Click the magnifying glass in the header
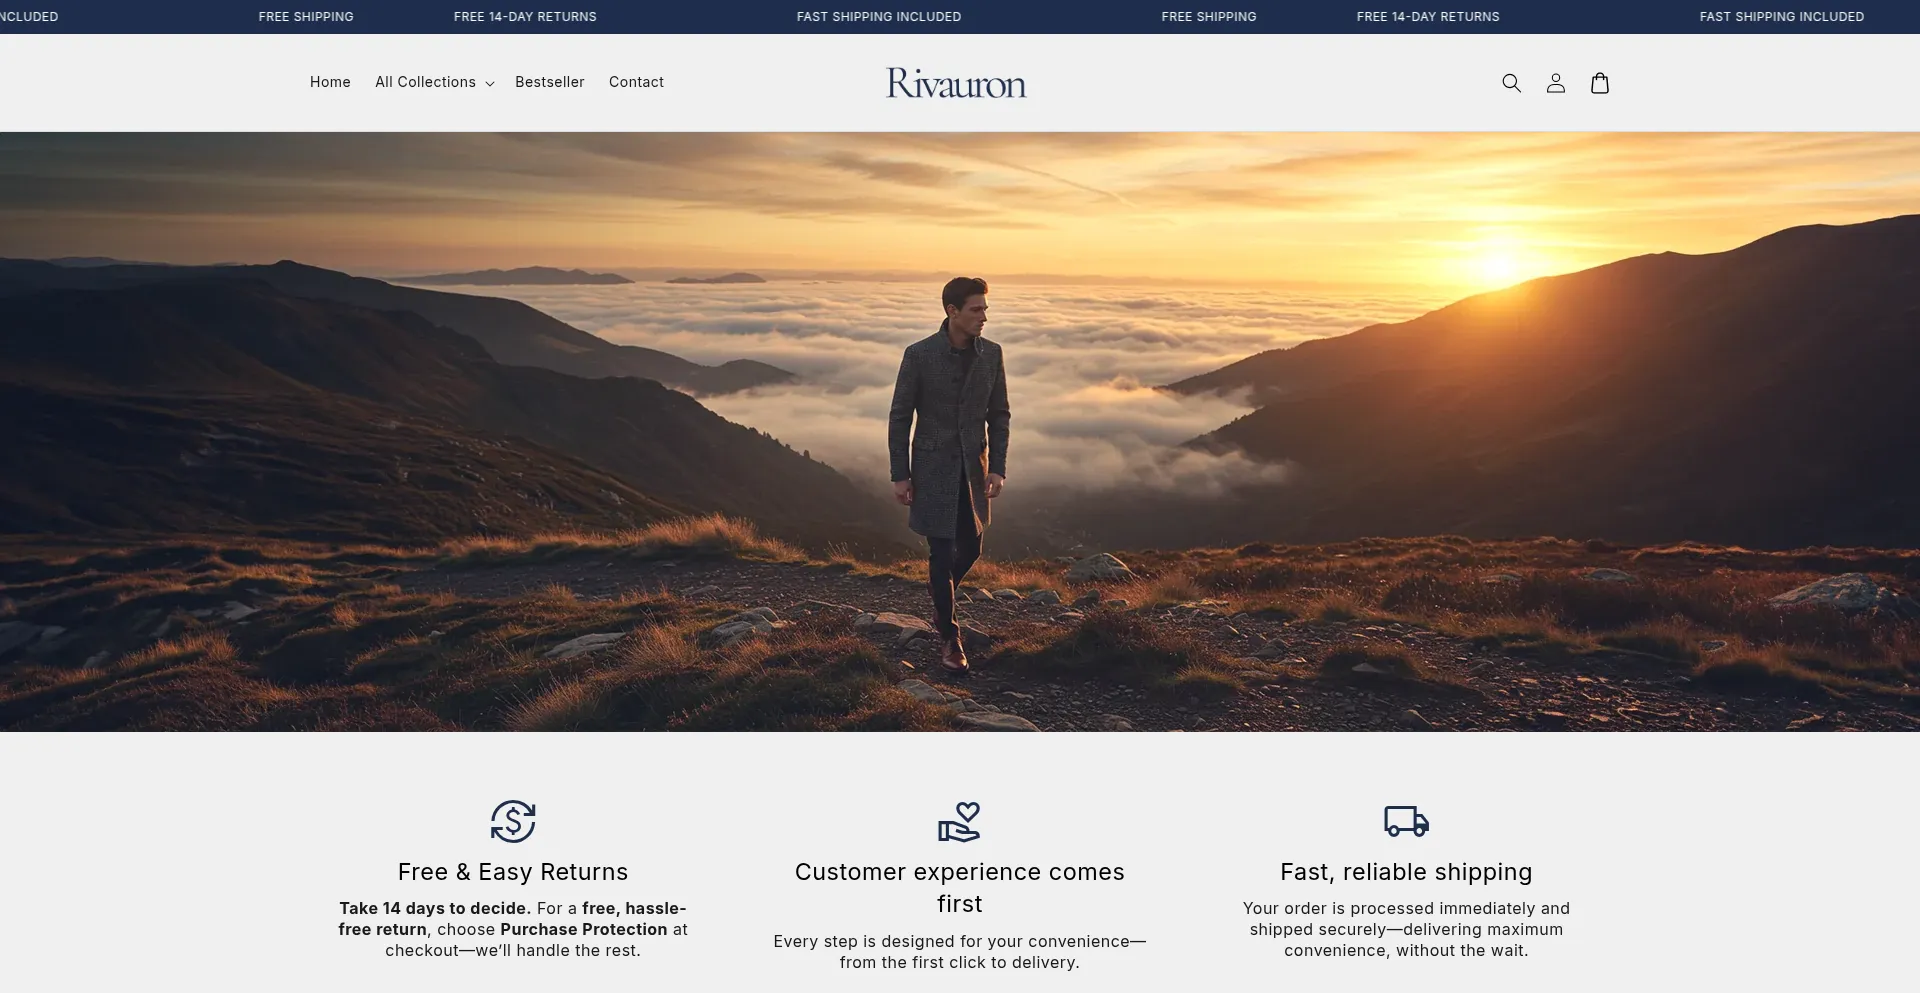The height and width of the screenshot is (993, 1920). pyautogui.click(x=1511, y=83)
